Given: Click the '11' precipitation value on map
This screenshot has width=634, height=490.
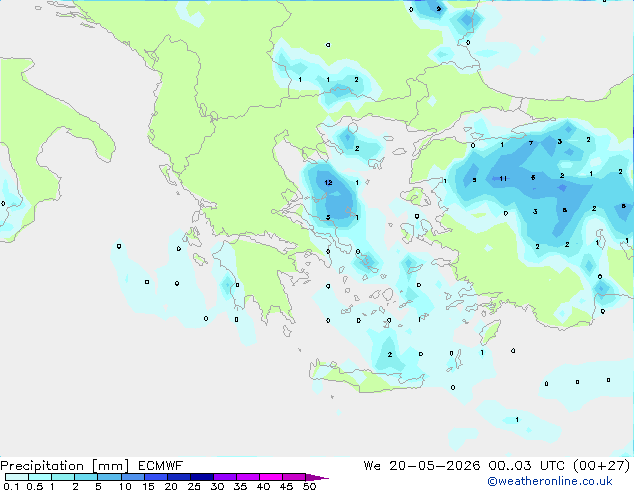Looking at the screenshot, I should point(503,178).
